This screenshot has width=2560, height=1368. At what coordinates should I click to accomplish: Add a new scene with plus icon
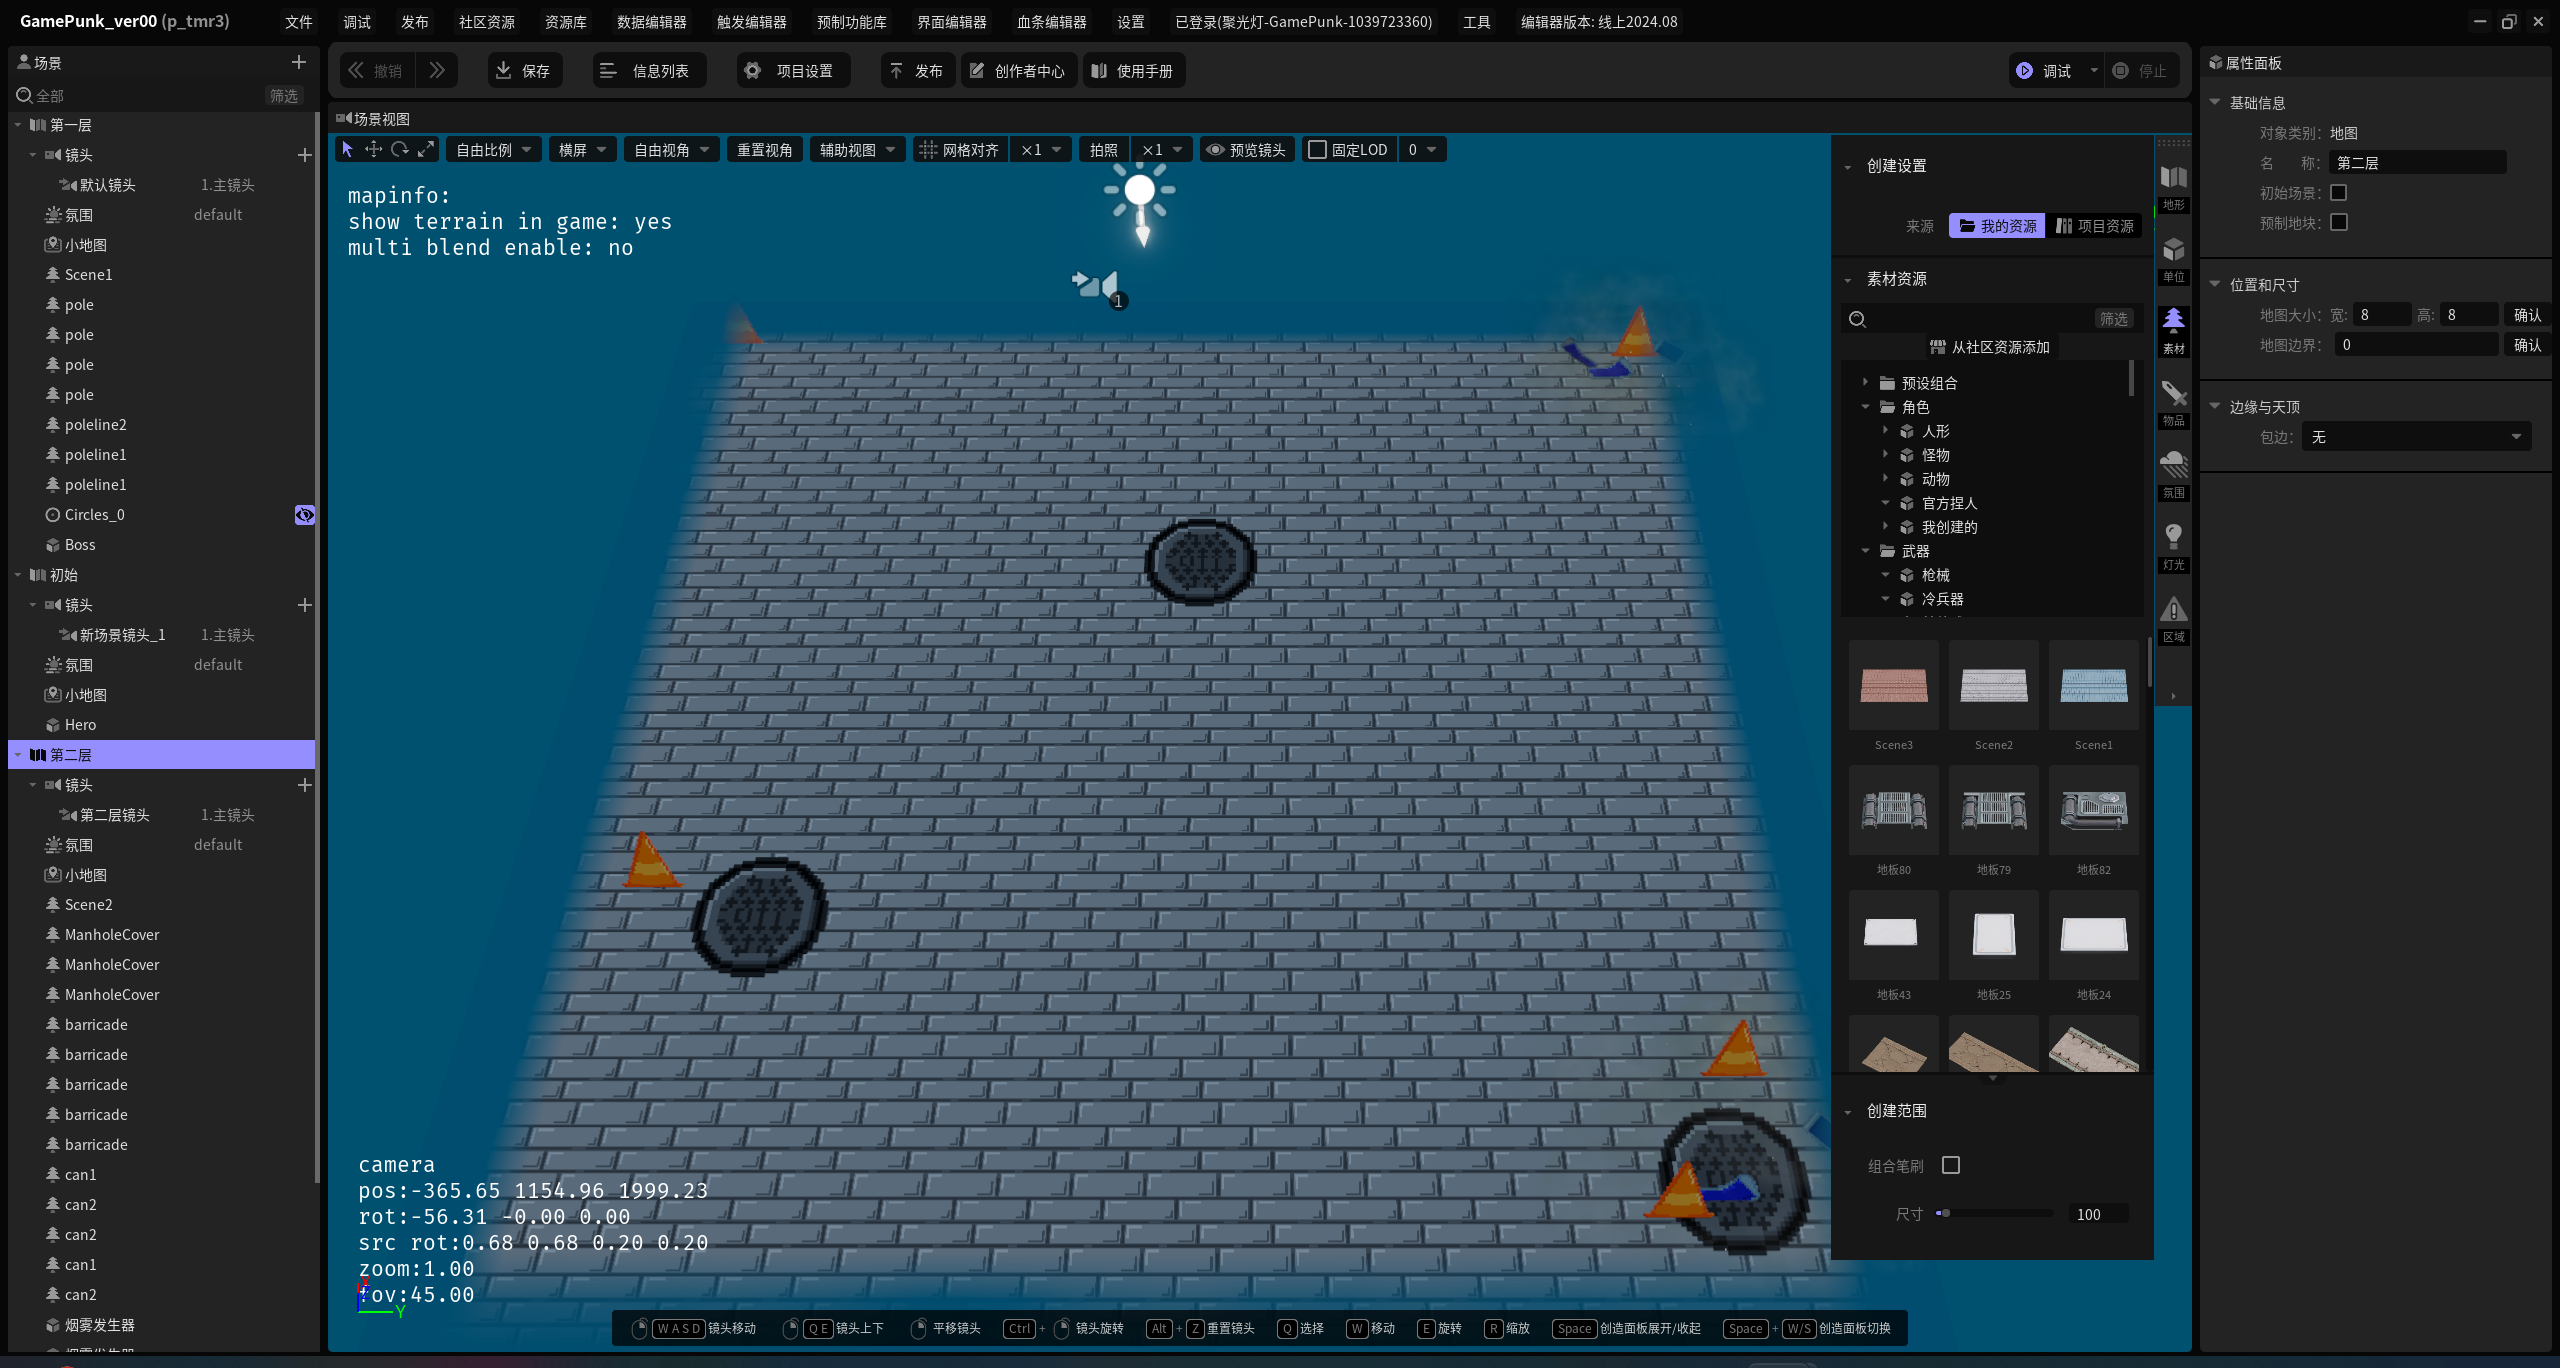point(298,62)
